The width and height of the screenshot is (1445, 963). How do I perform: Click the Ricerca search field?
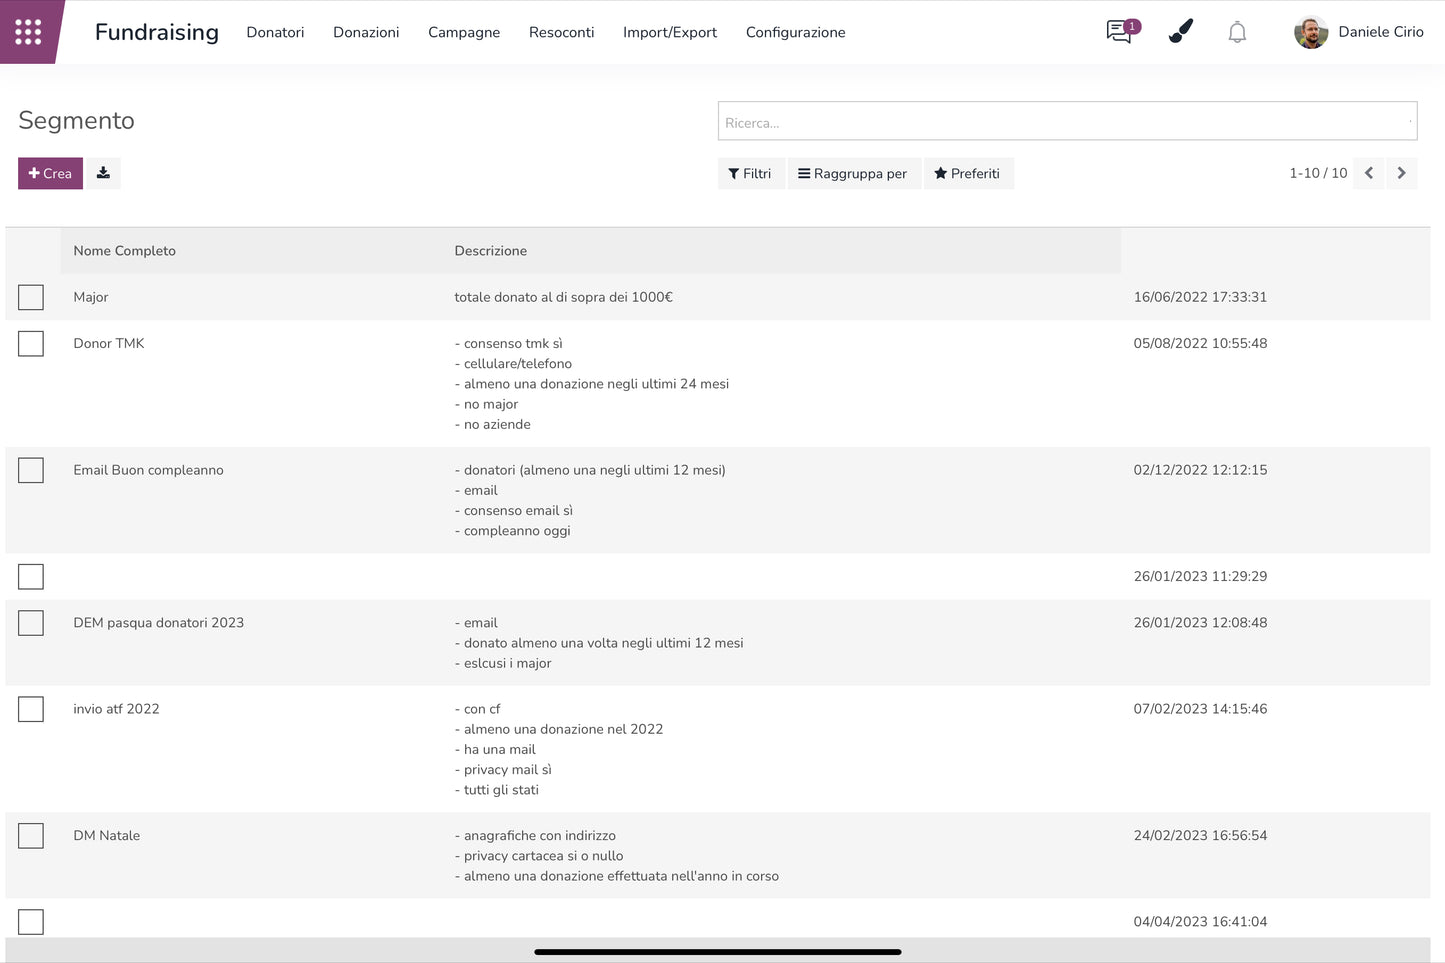[x=1066, y=122]
